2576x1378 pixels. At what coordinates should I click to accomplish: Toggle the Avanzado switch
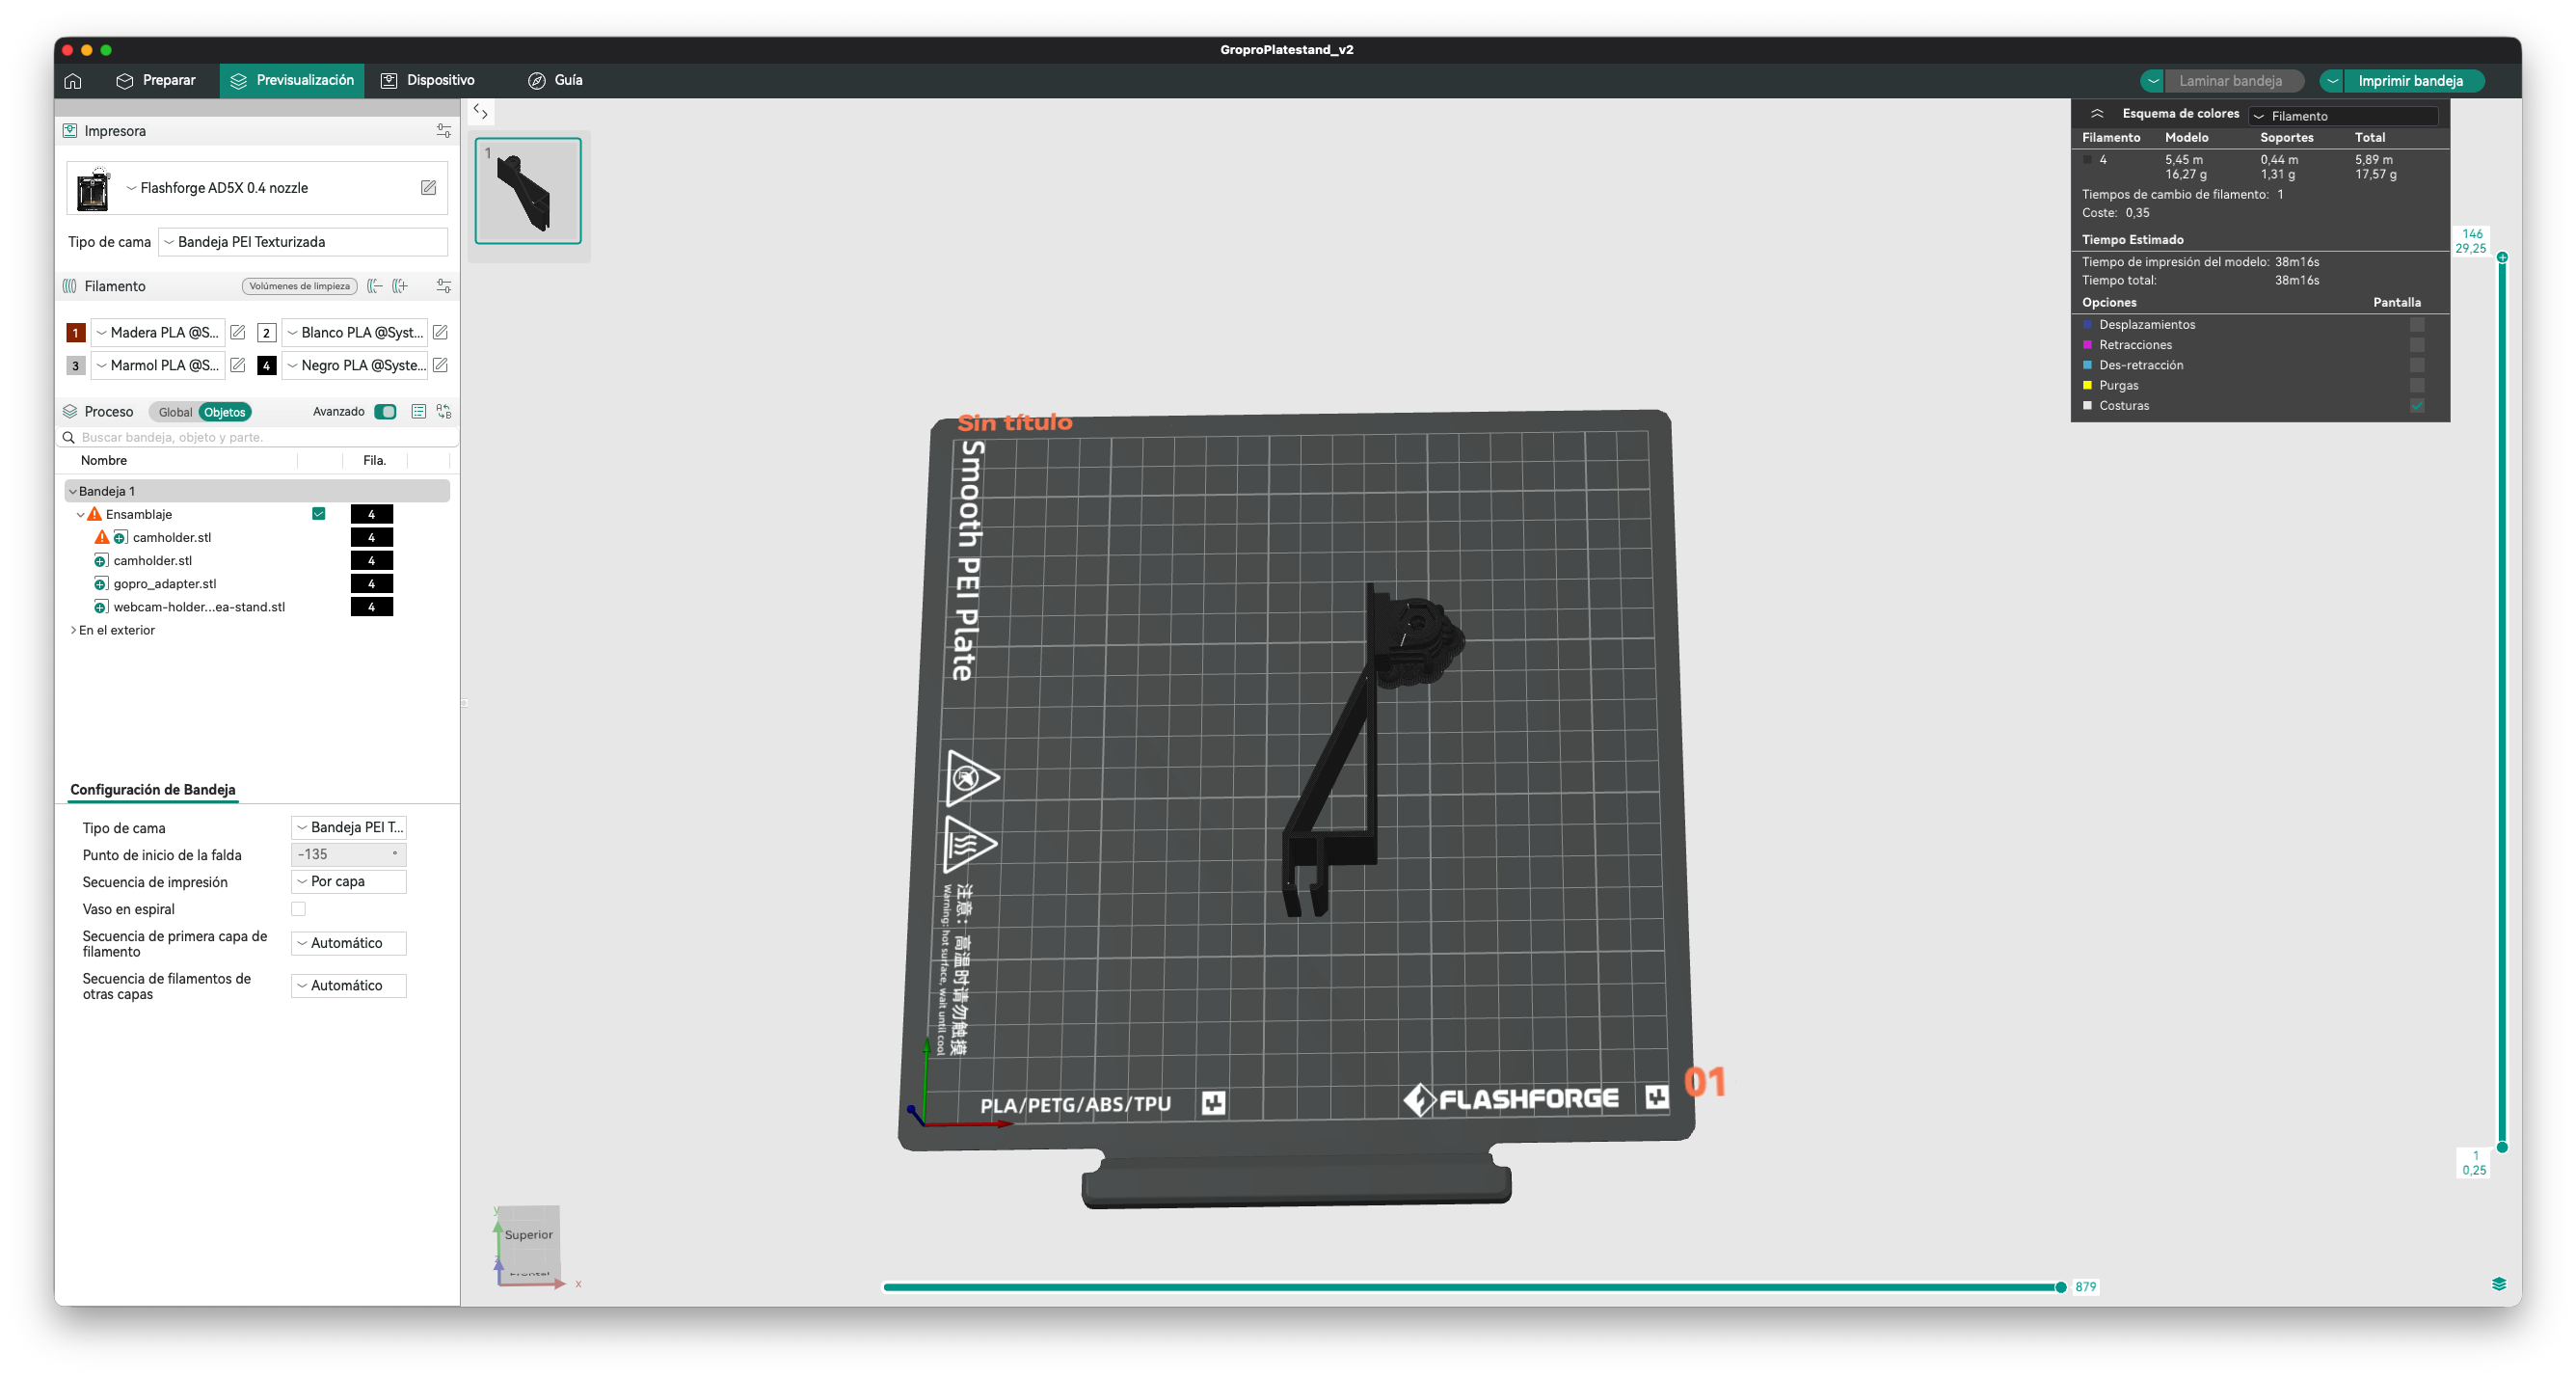pos(385,412)
